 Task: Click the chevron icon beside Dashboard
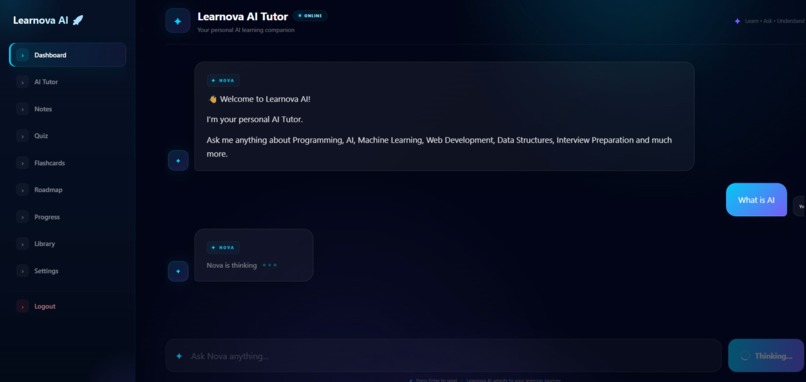[22, 55]
